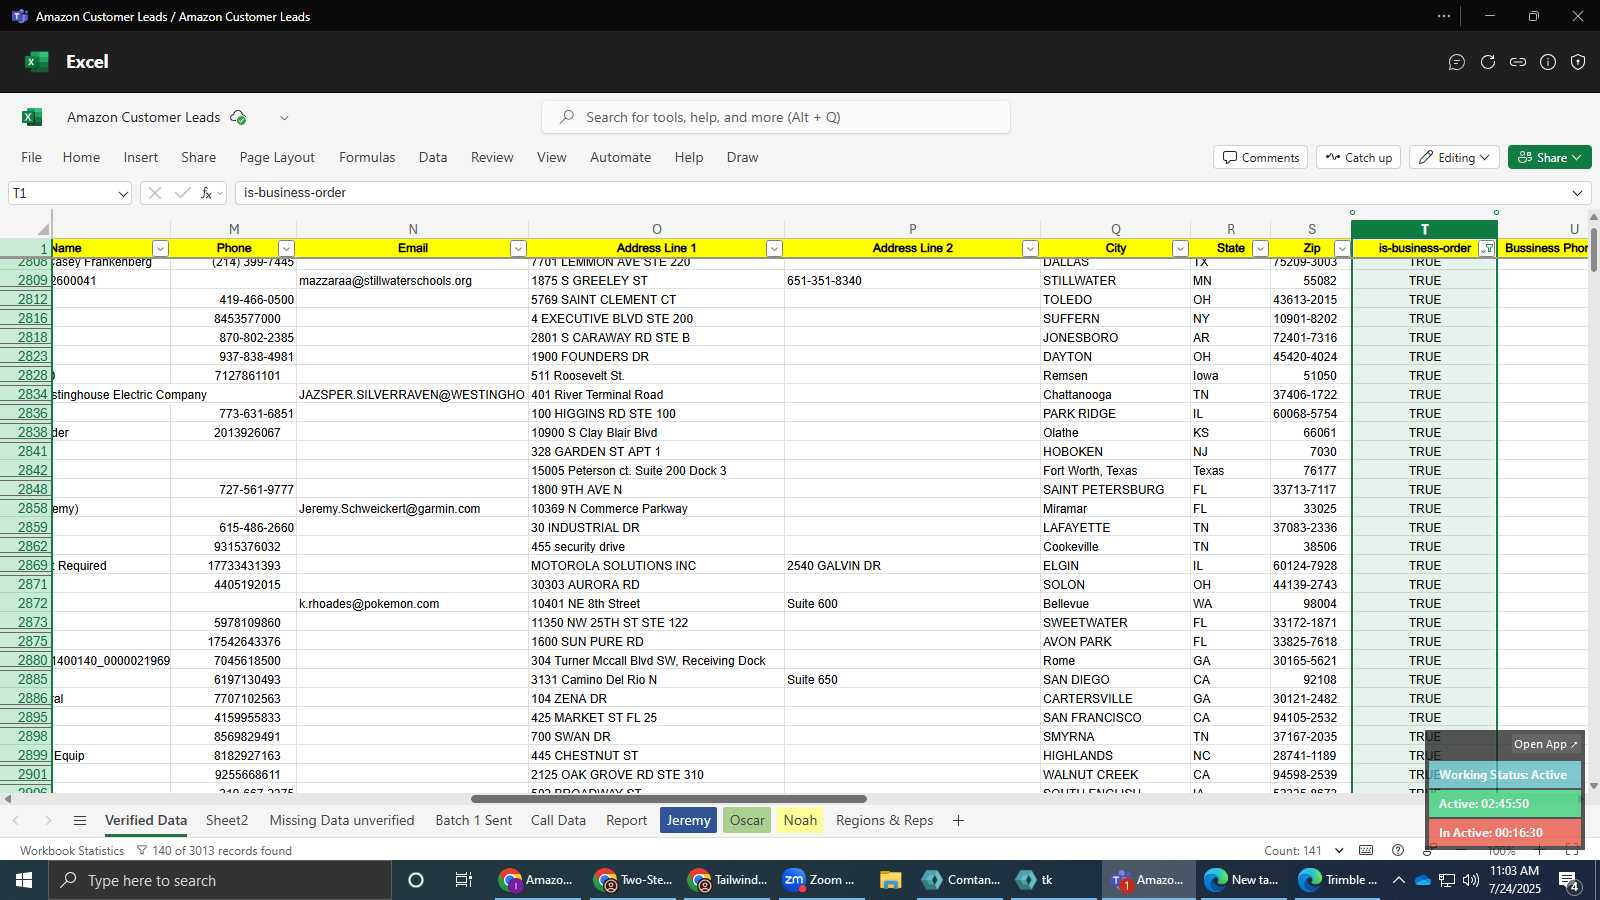This screenshot has height=900, width=1600.
Task: Click the enter checkmark in formula bar
Action: point(182,193)
